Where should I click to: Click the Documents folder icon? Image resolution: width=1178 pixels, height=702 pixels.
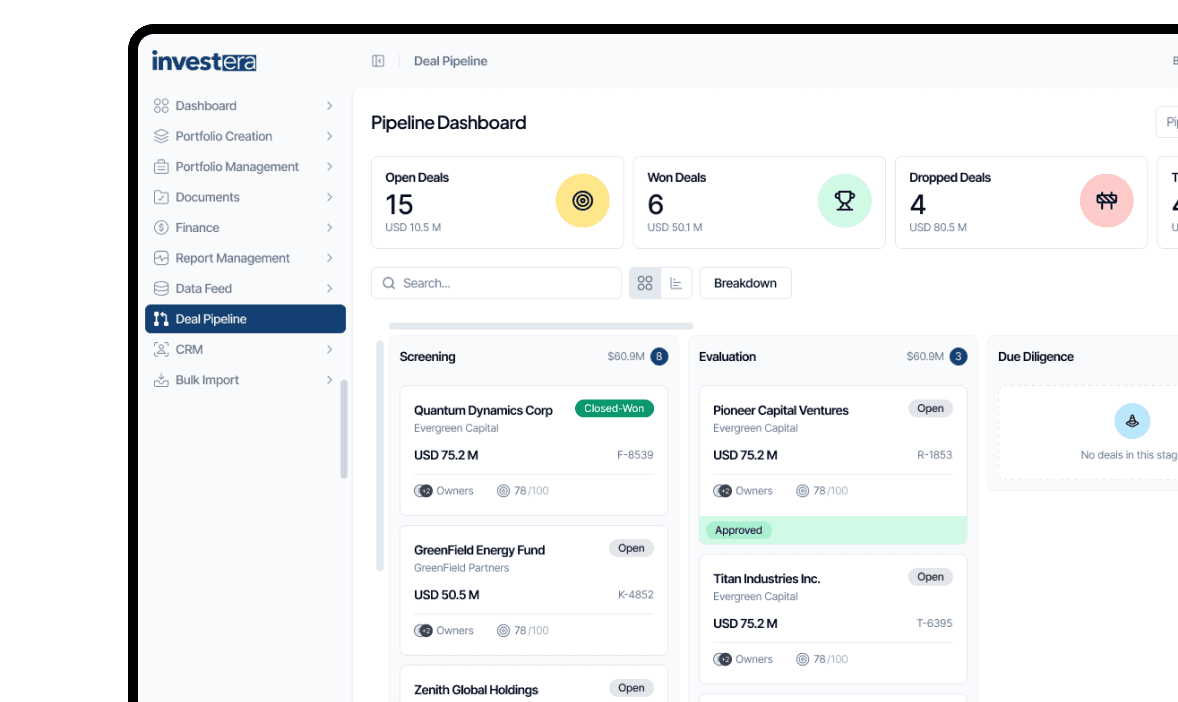click(x=161, y=197)
